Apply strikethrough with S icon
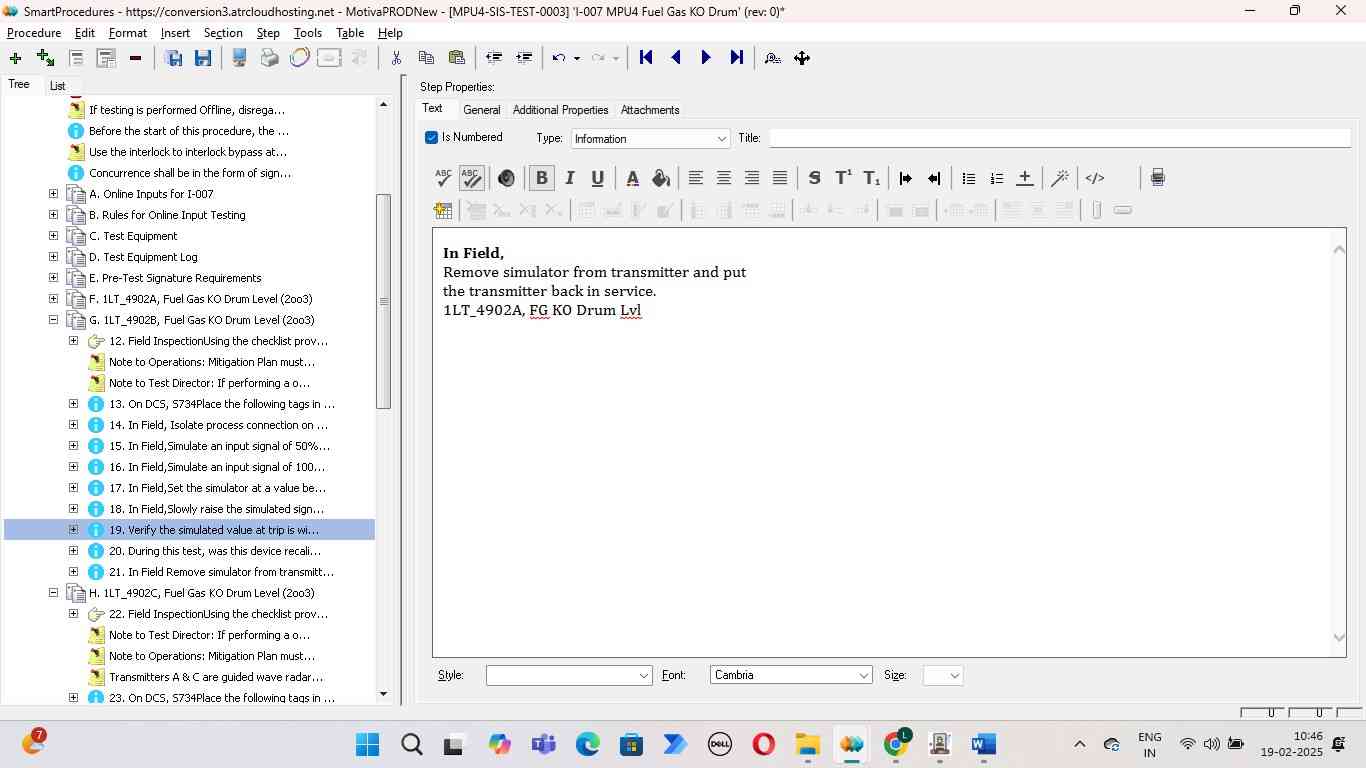This screenshot has width=1366, height=768. tap(814, 178)
